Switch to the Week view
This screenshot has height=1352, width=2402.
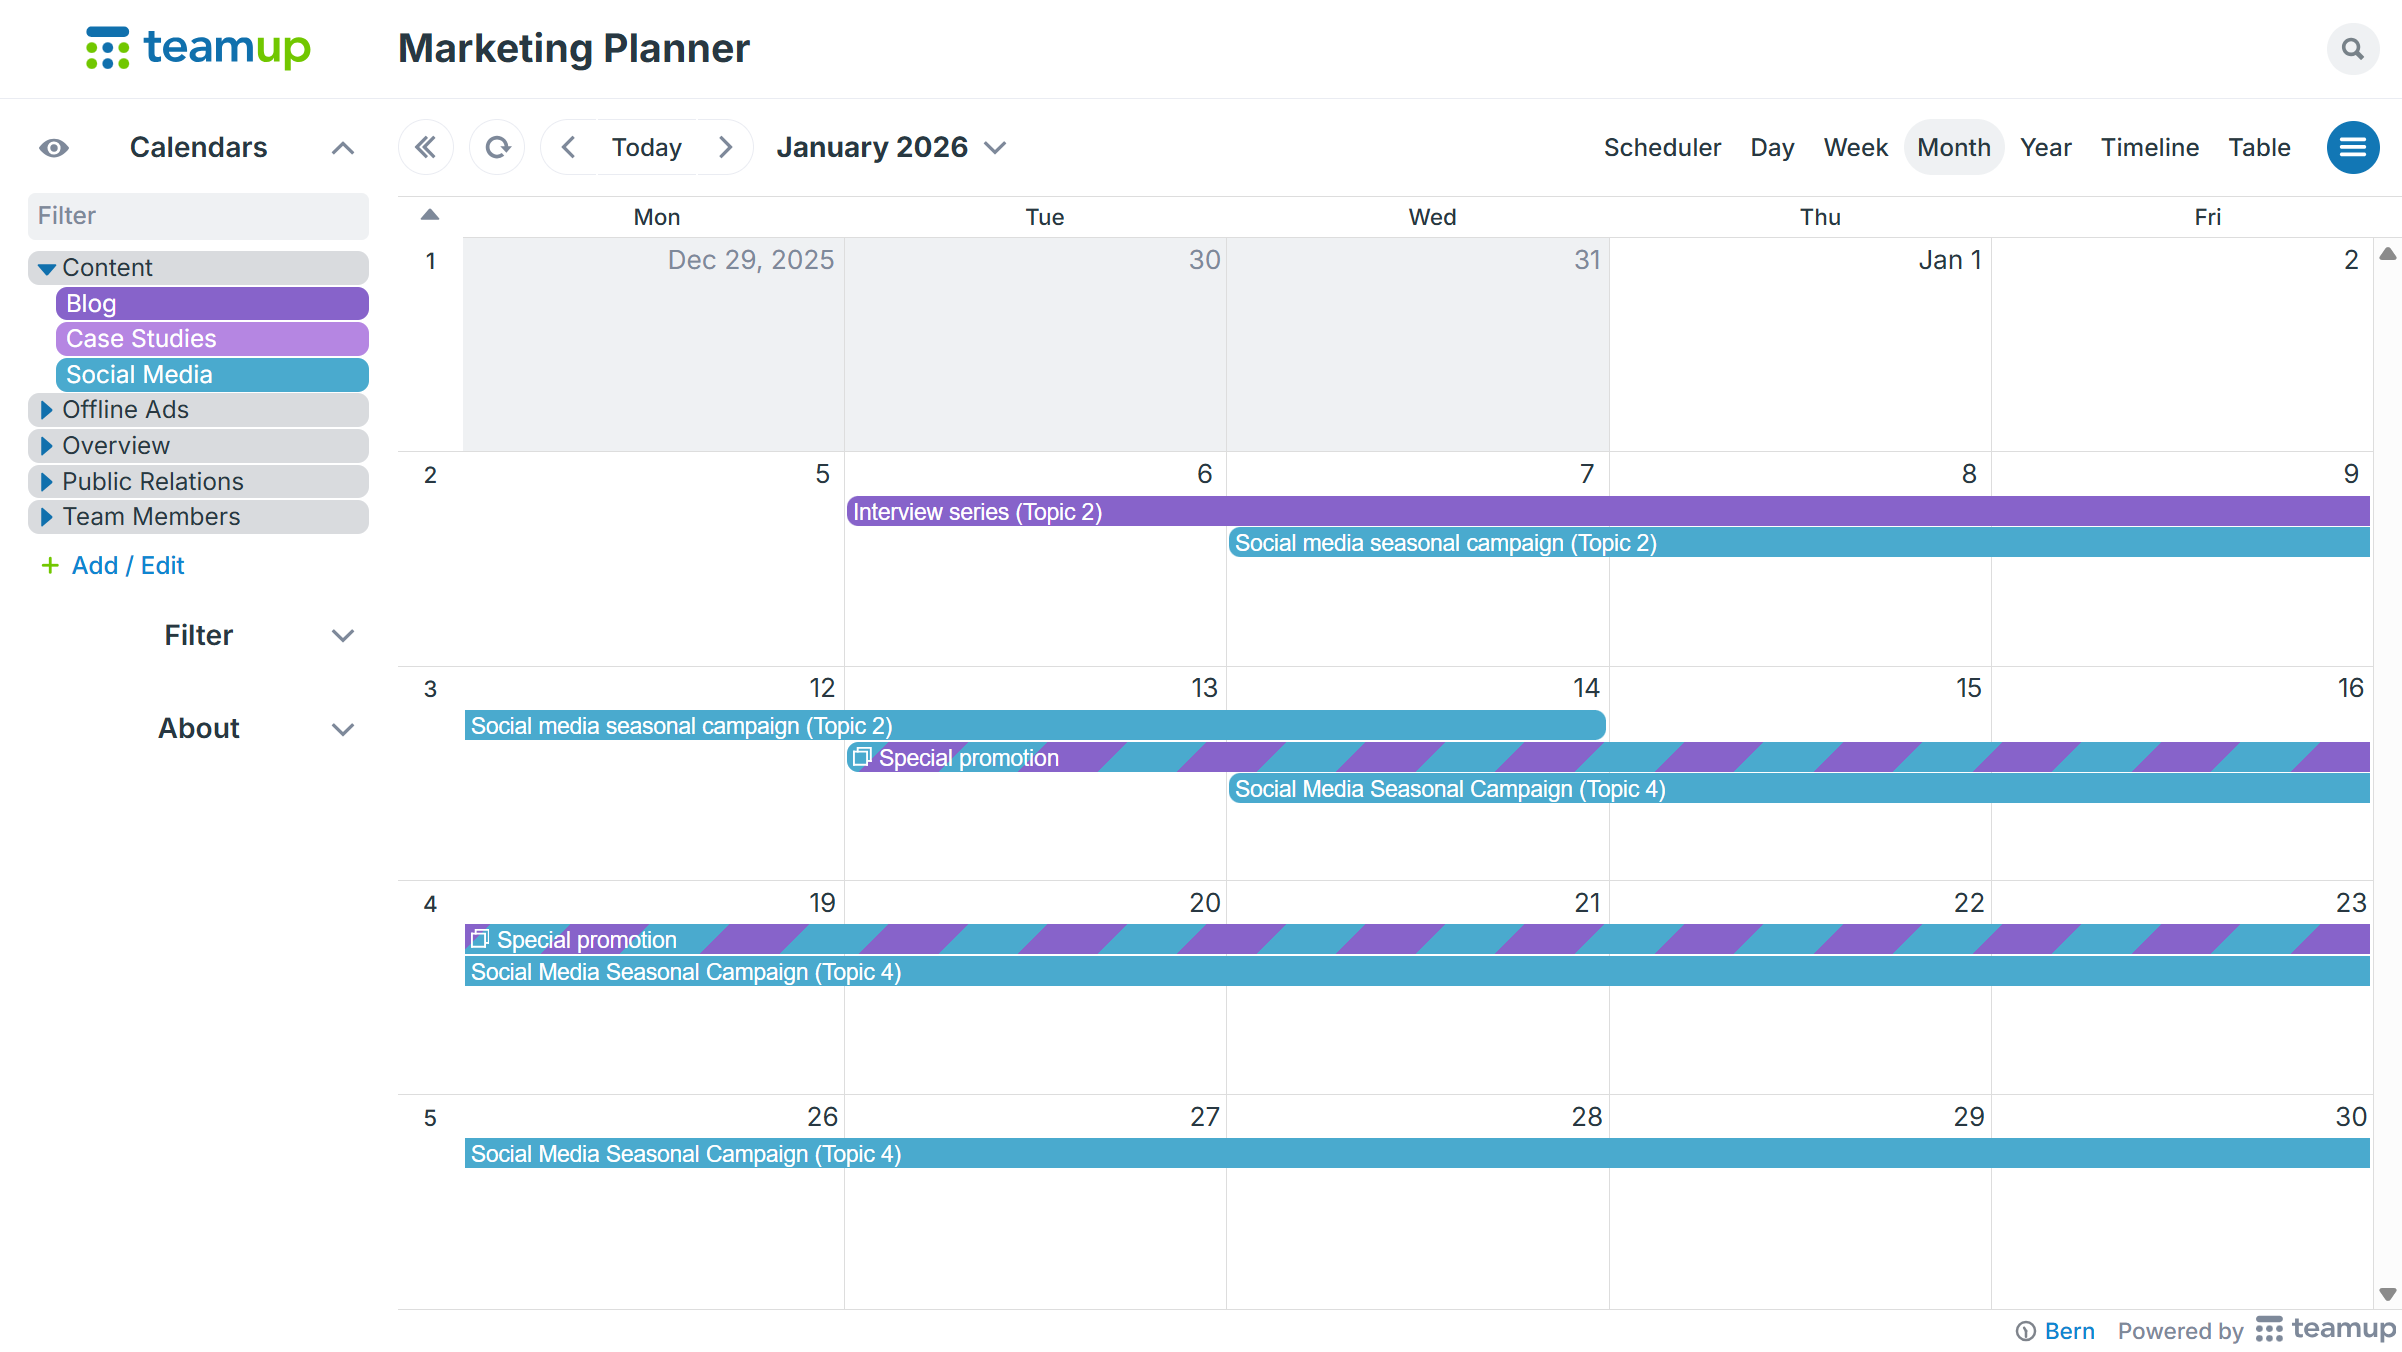tap(1855, 147)
